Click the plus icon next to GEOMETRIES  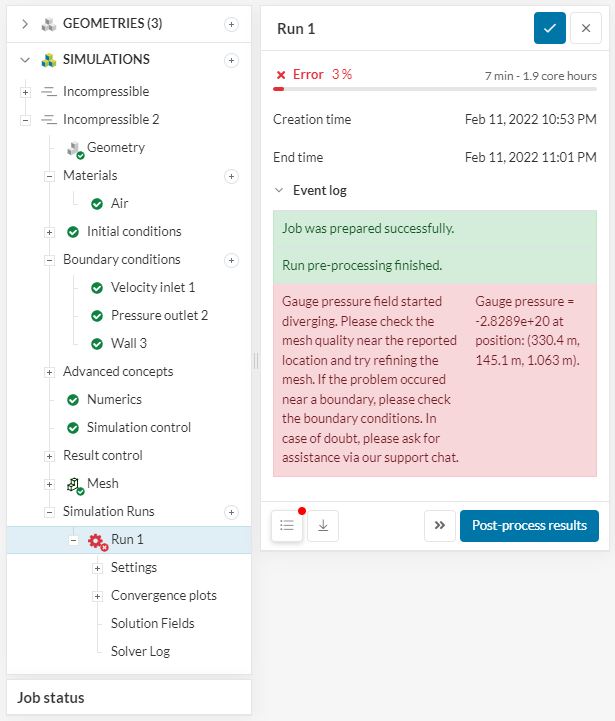(232, 24)
